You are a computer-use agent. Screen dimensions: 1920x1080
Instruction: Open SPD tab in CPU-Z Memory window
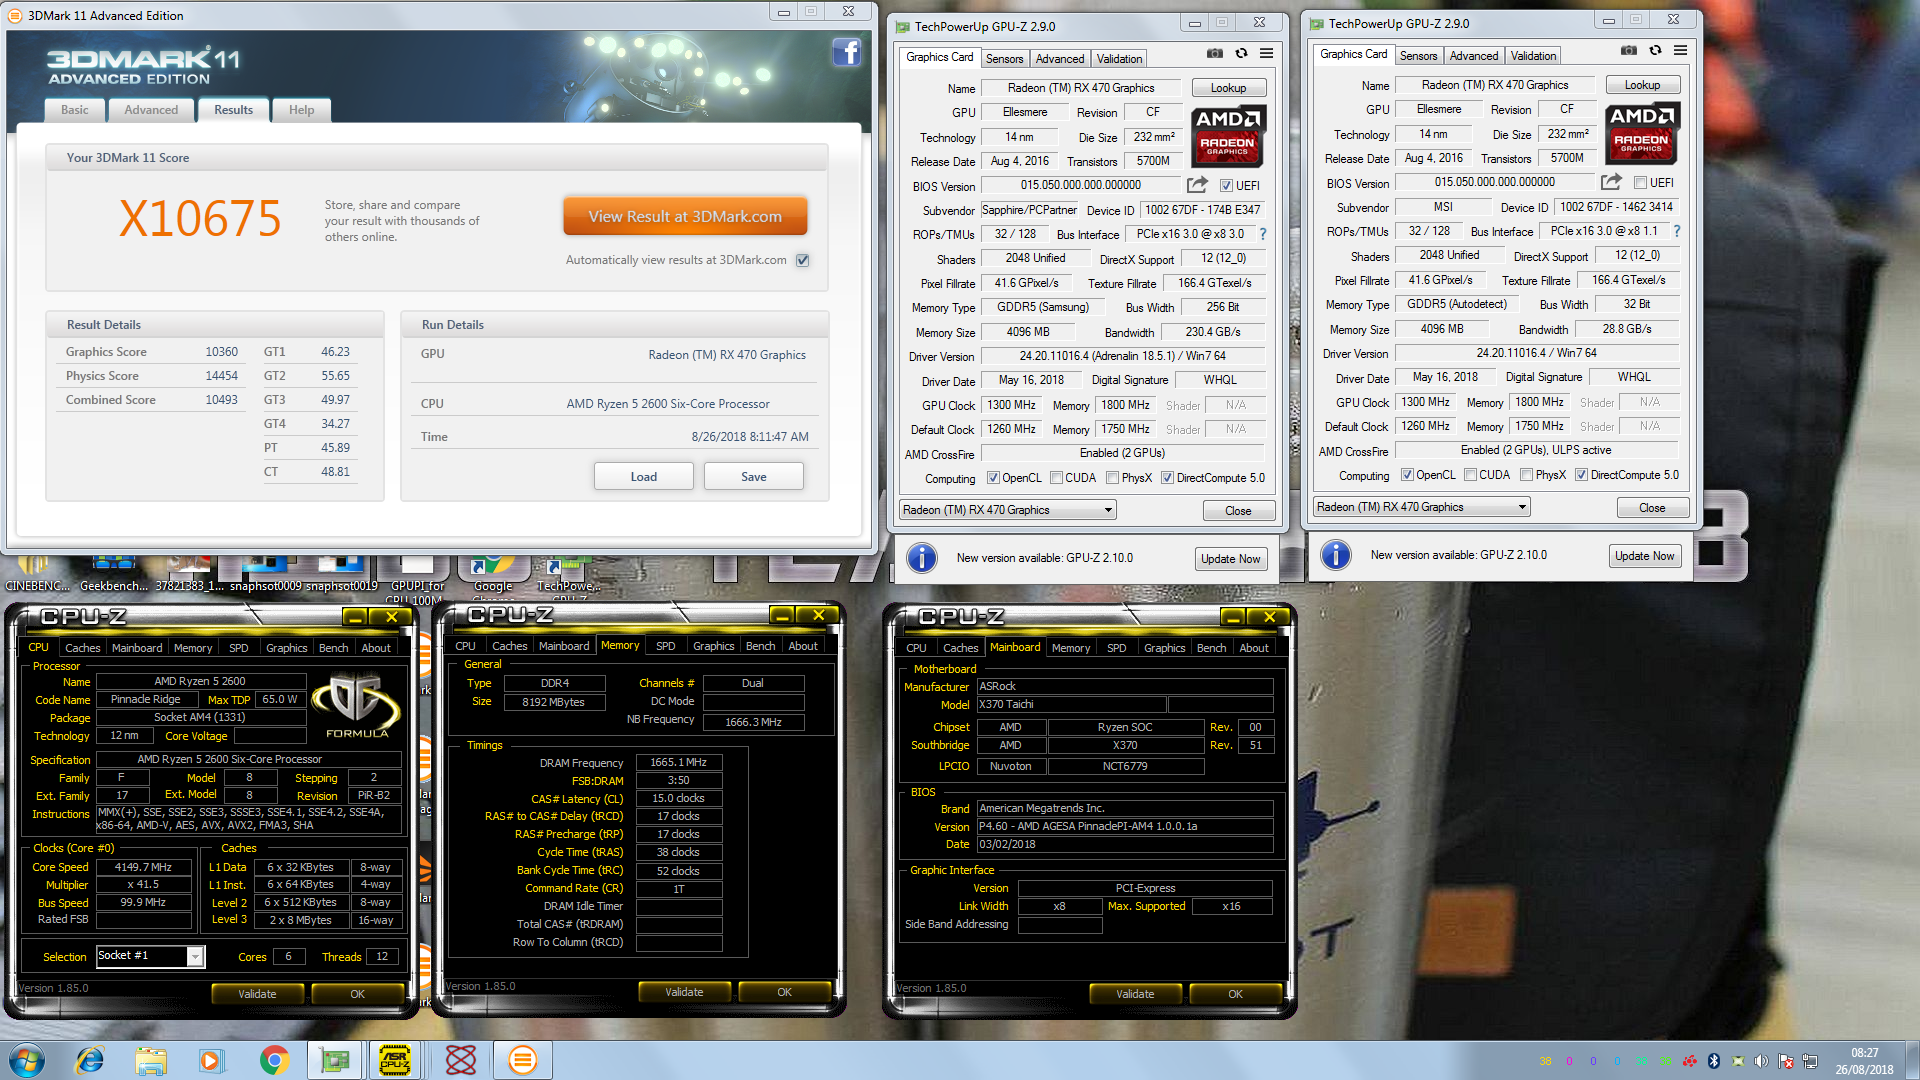[665, 646]
